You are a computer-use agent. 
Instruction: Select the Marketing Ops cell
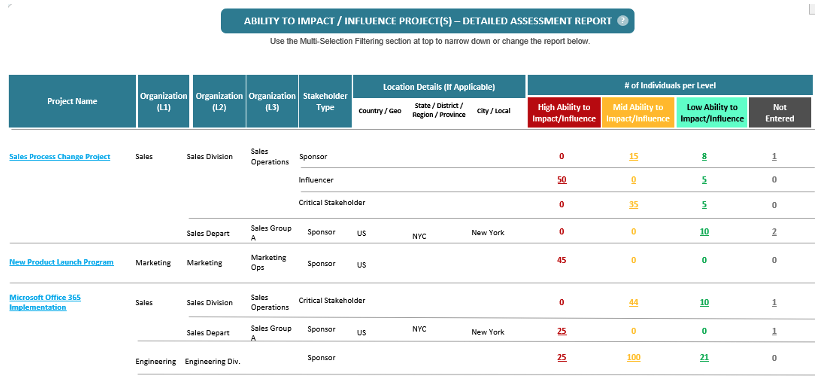(268, 262)
